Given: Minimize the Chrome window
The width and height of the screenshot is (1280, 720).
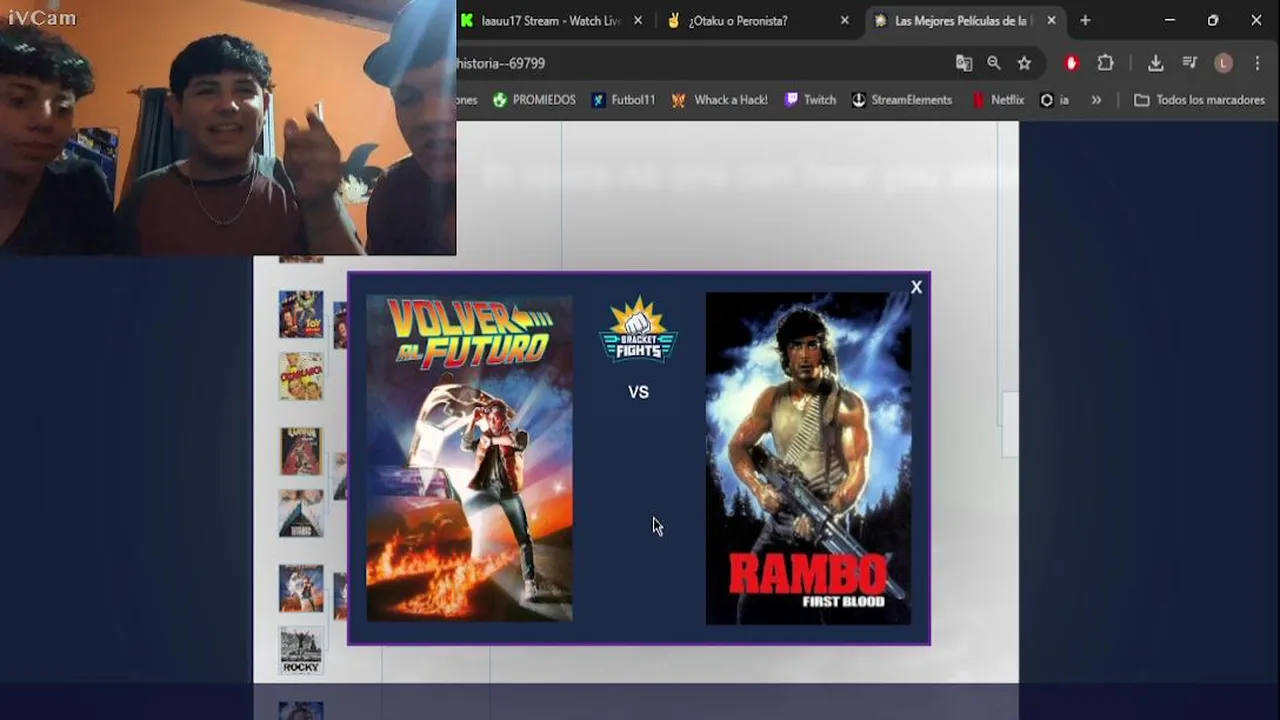Looking at the screenshot, I should (1170, 20).
